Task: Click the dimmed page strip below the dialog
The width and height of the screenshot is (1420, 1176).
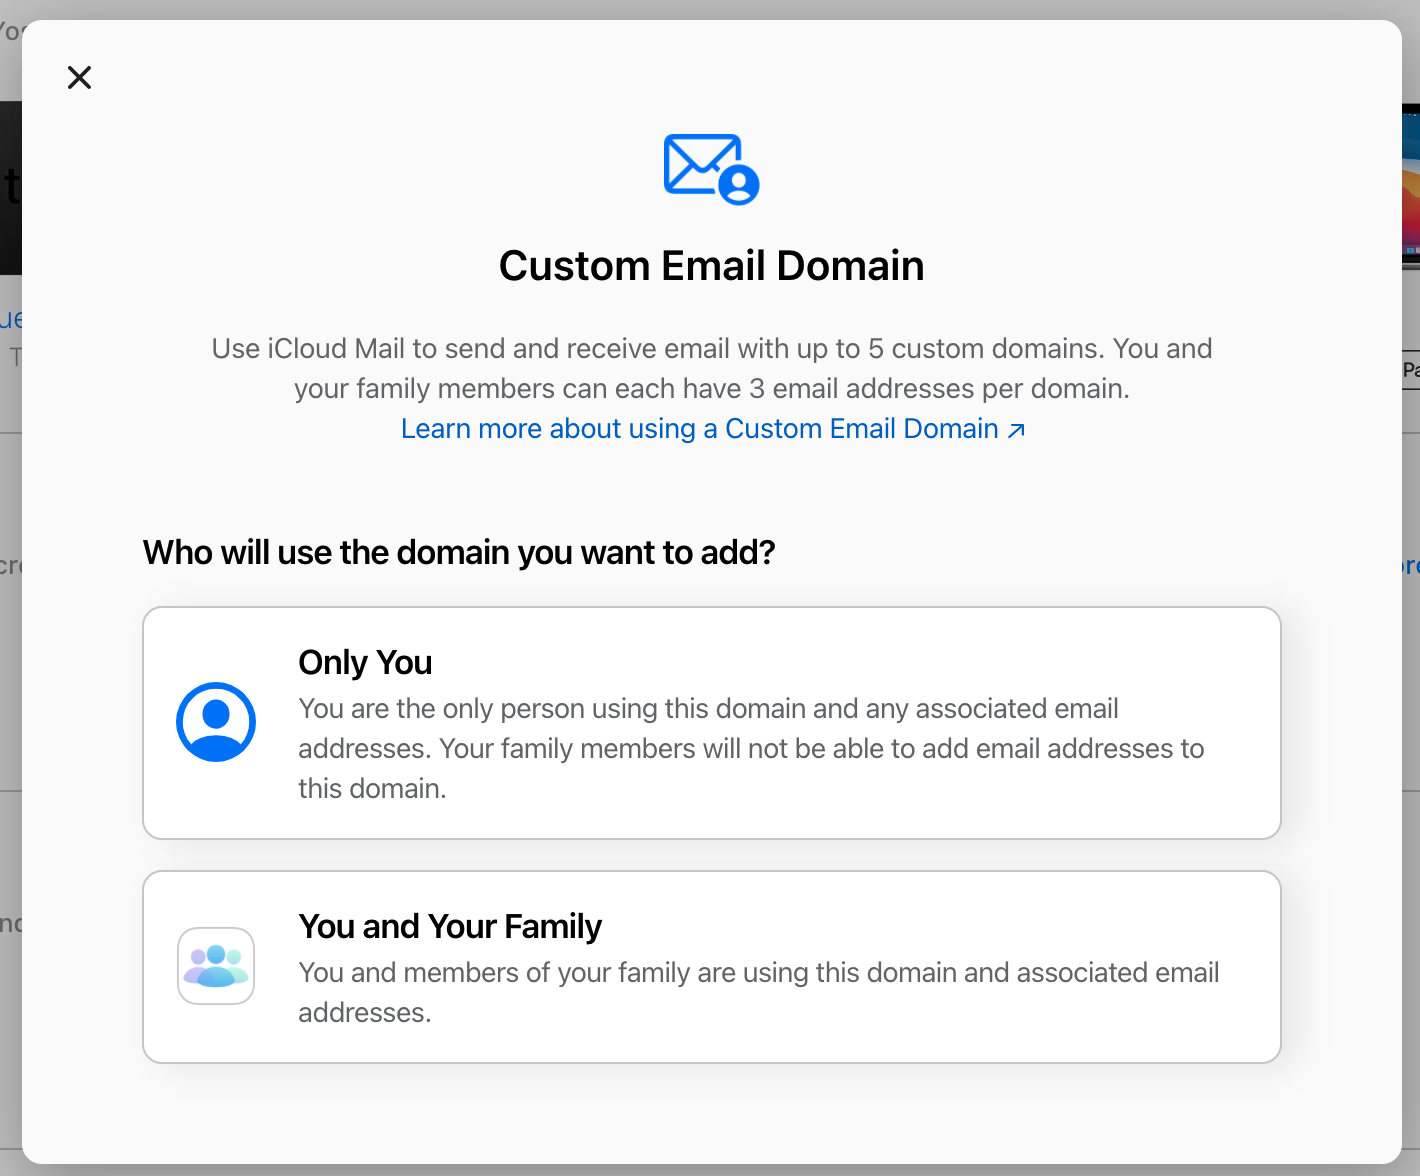Action: (710, 1170)
